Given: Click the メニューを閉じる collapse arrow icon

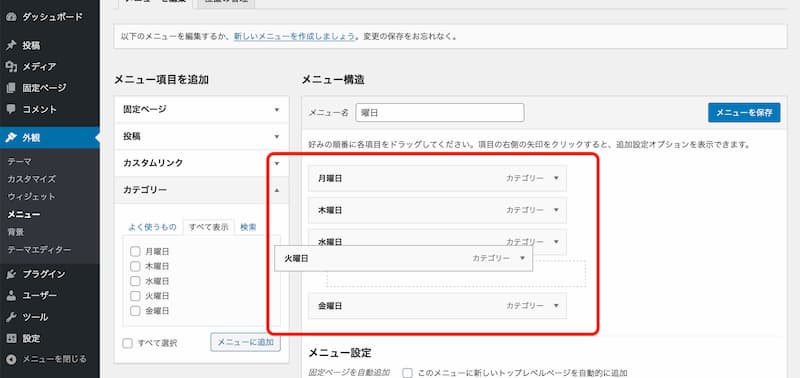Looking at the screenshot, I should pyautogui.click(x=11, y=359).
